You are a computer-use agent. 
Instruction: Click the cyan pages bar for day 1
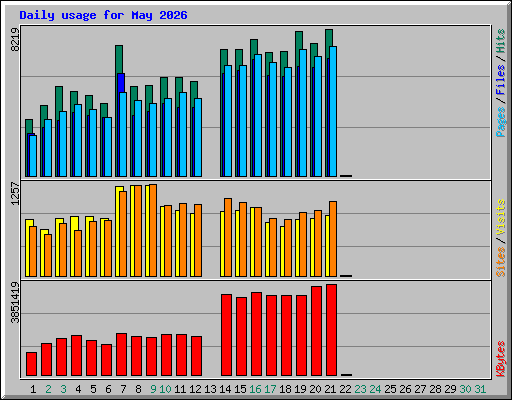coord(33,156)
